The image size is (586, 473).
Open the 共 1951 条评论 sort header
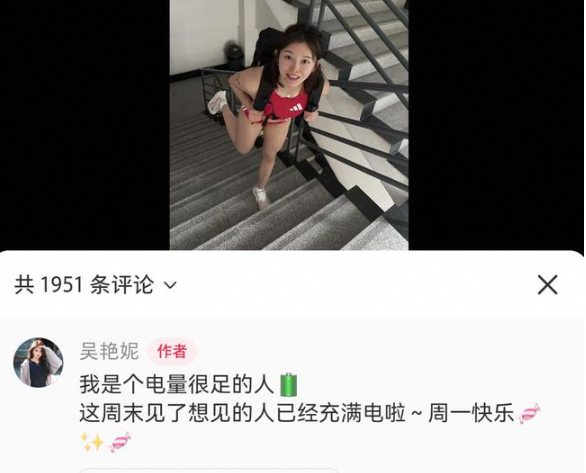point(95,285)
